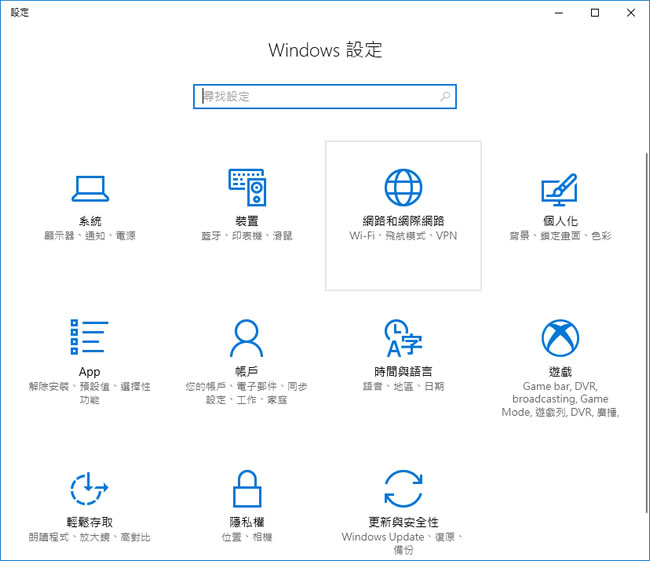Open the 時間與語言 clock icon
This screenshot has height=561, width=650.
click(x=403, y=338)
